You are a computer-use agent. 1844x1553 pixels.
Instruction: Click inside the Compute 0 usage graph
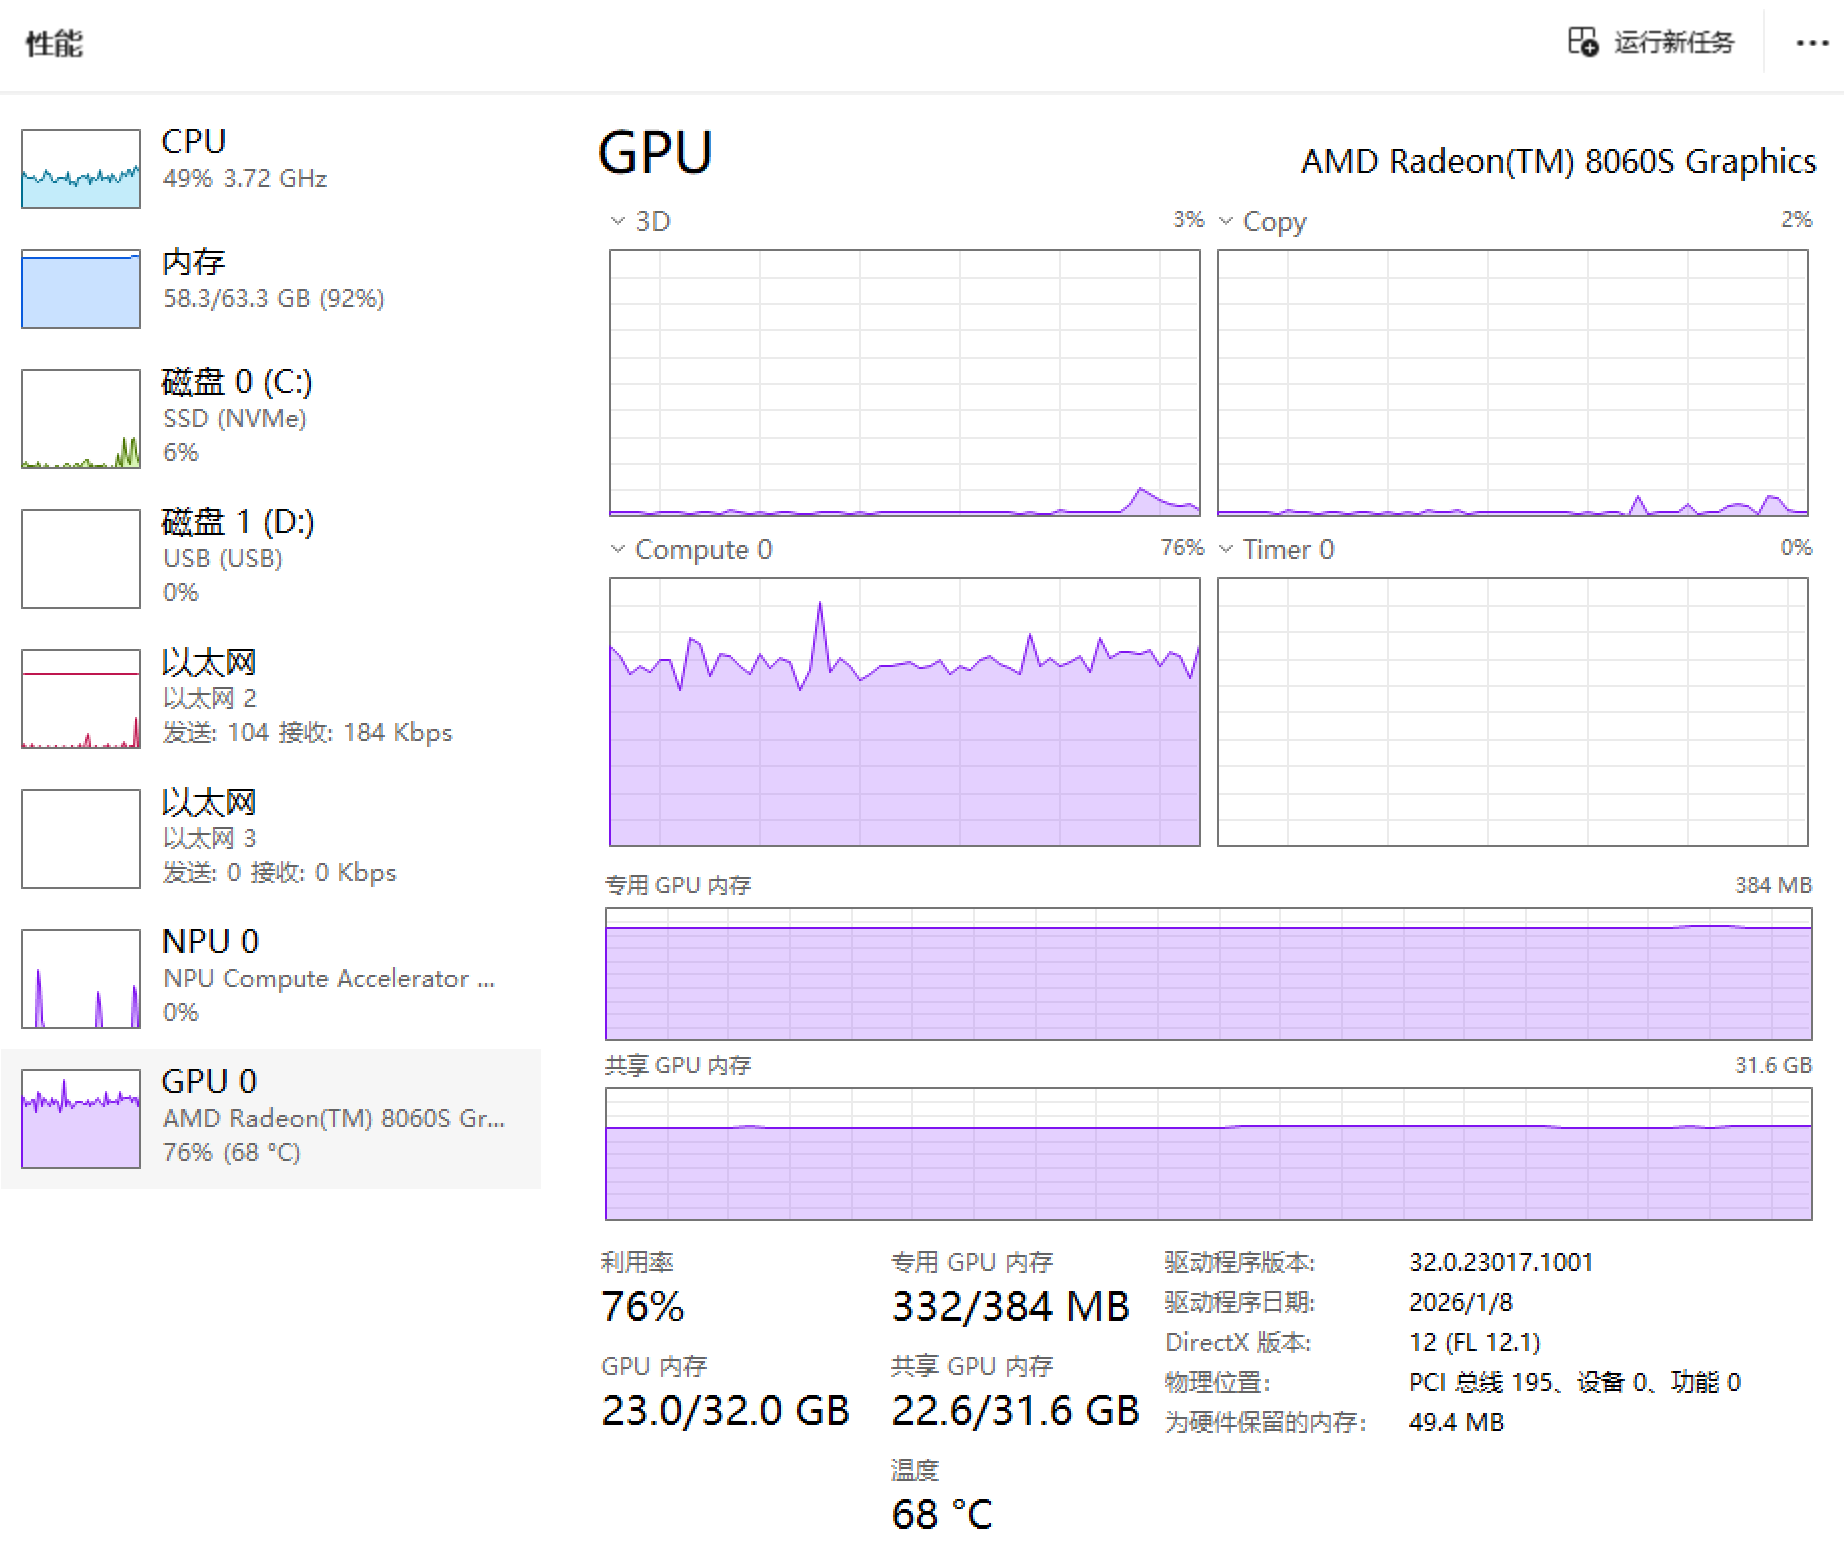(900, 710)
